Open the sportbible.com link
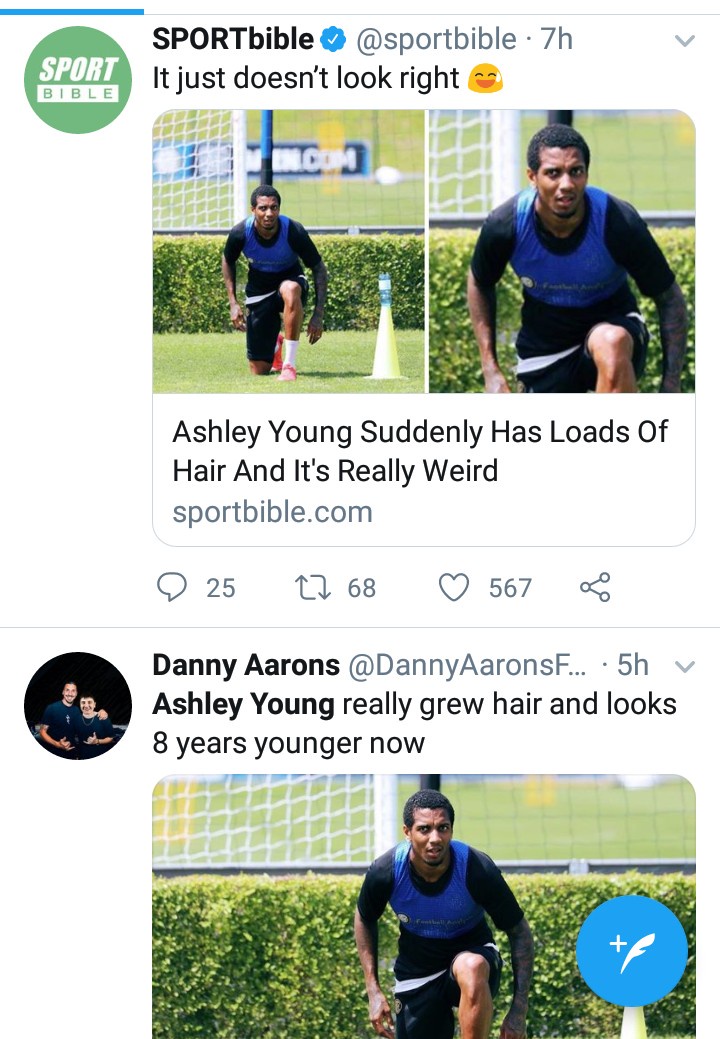This screenshot has width=720, height=1039. click(x=272, y=512)
